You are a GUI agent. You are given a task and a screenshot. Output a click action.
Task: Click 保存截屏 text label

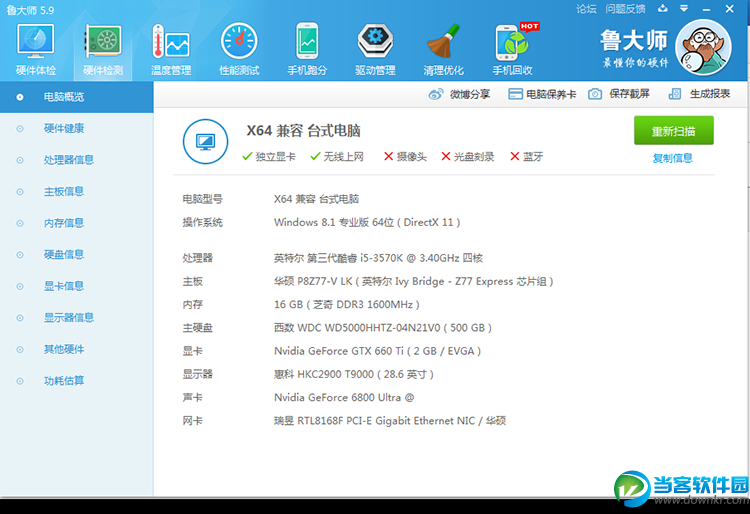[x=629, y=94]
